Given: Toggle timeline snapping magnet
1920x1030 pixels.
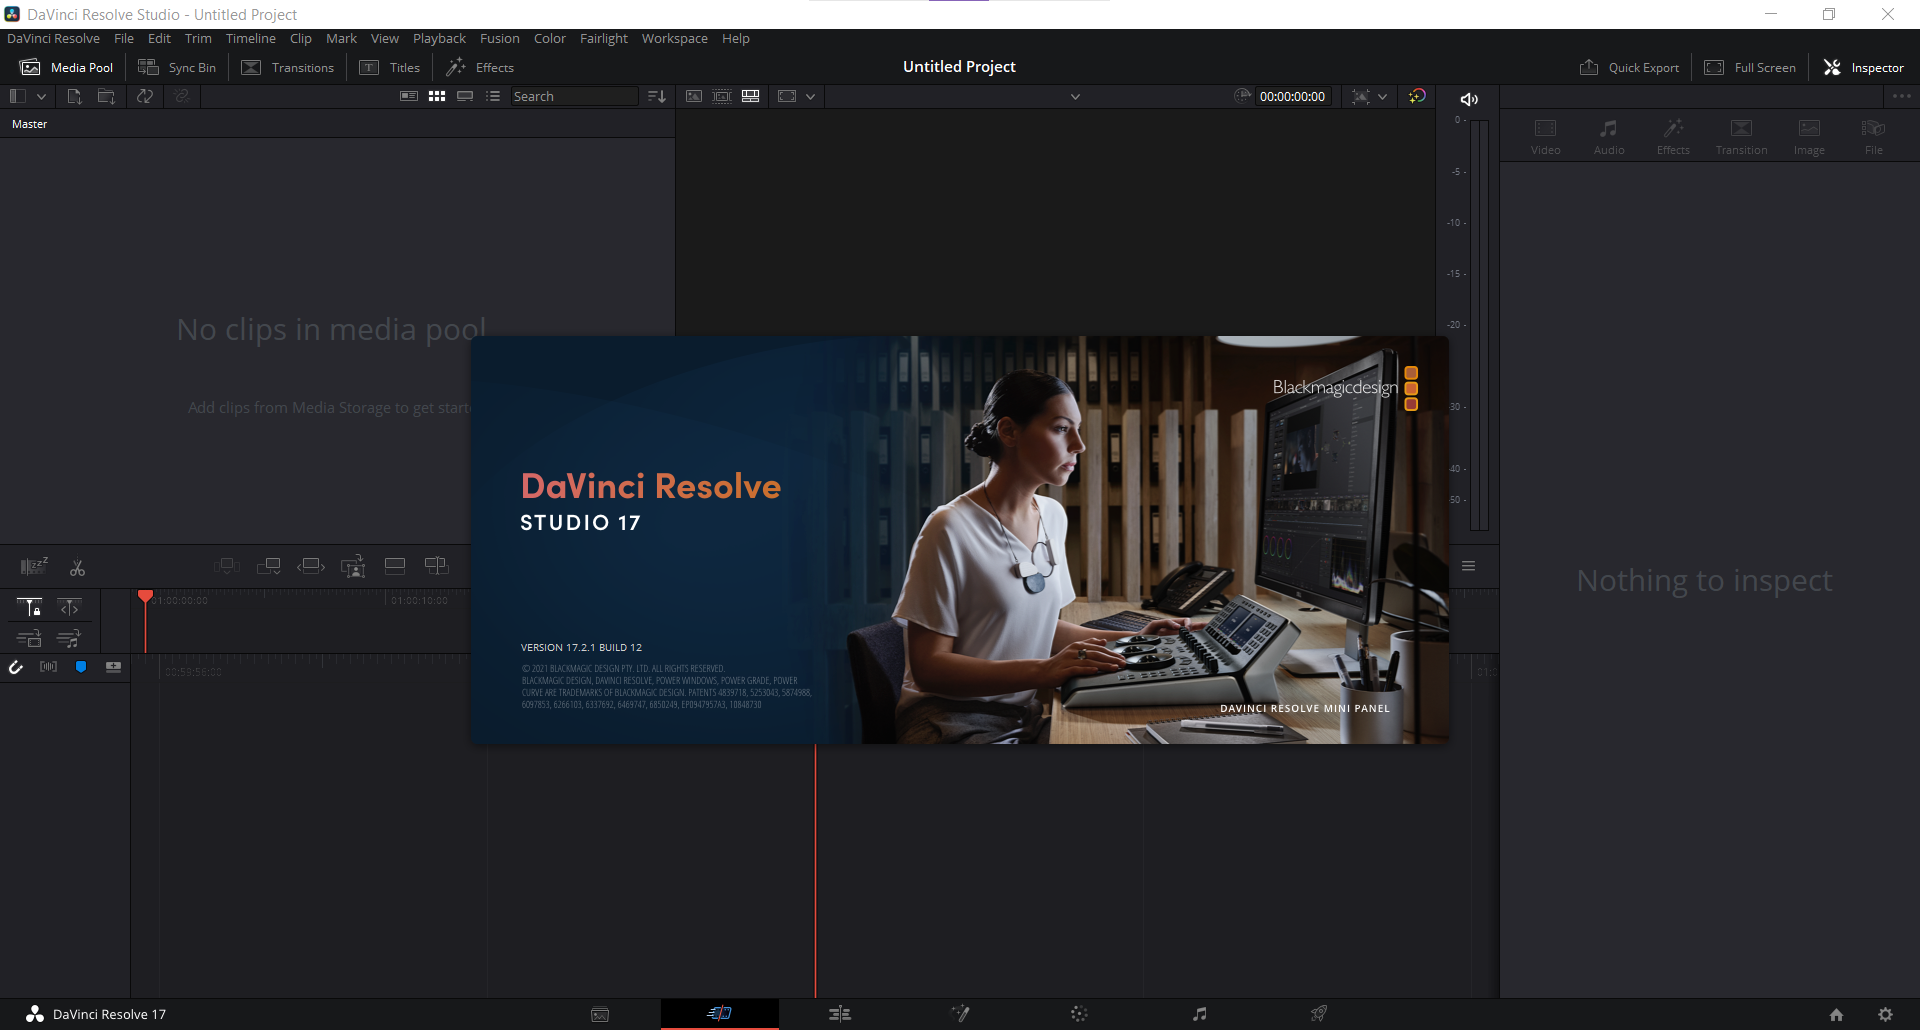Looking at the screenshot, I should (16, 667).
